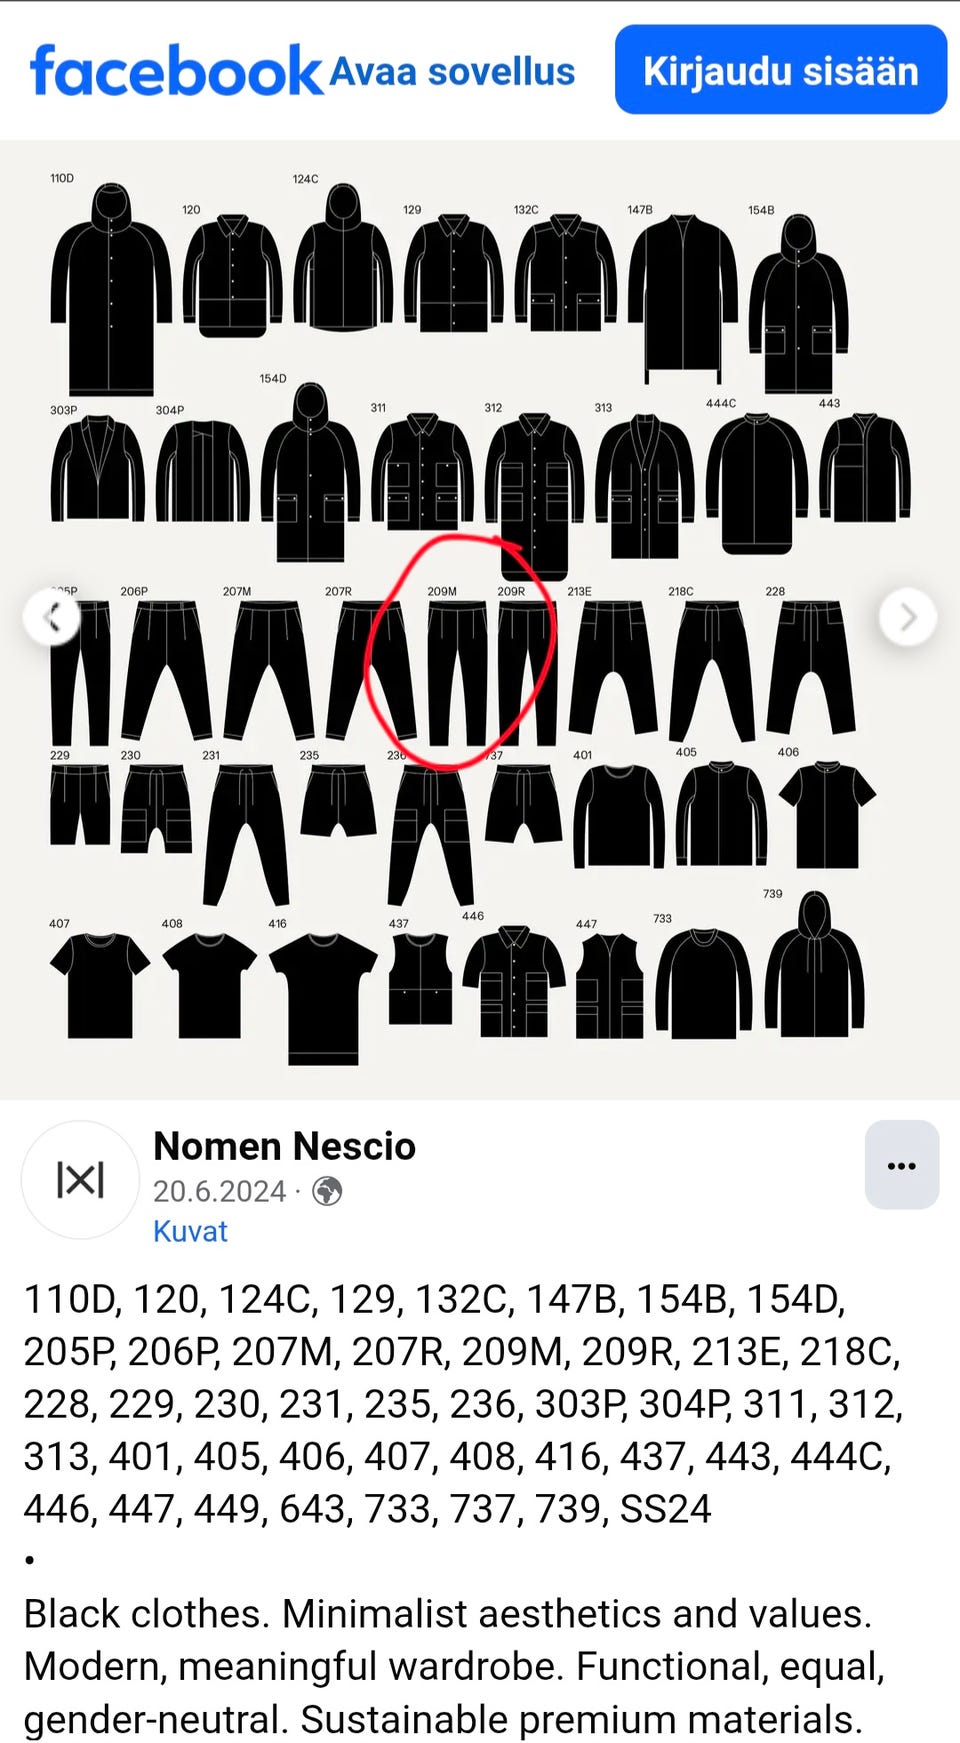Go to next photo with right arrow
Image resolution: width=960 pixels, height=1743 pixels.
click(907, 617)
